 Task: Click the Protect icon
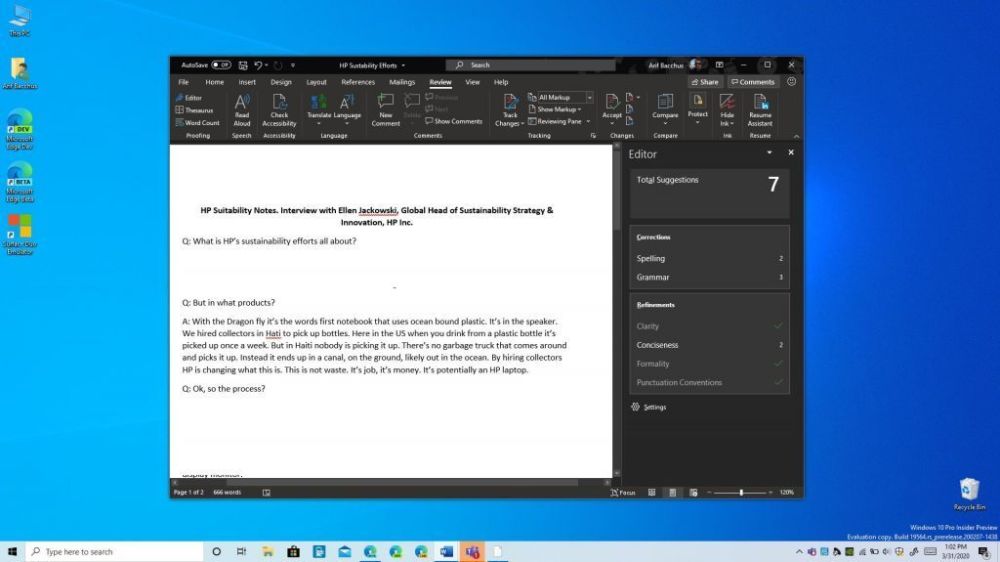pyautogui.click(x=698, y=101)
